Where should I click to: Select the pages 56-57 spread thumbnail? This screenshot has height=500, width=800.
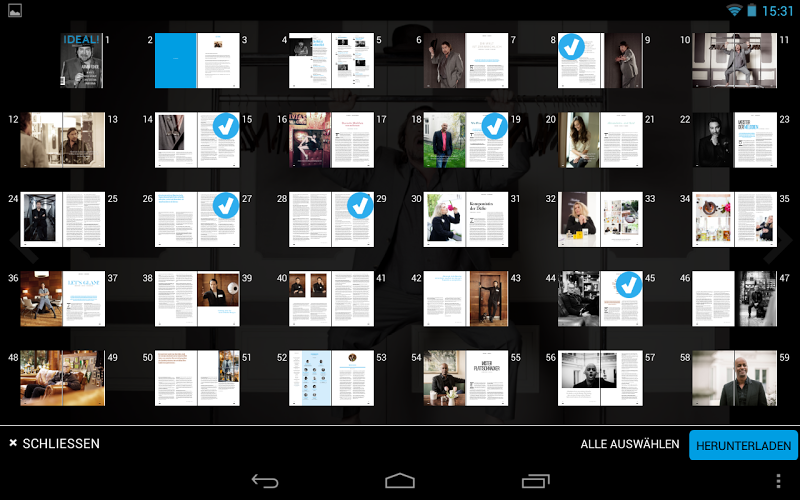(x=600, y=378)
